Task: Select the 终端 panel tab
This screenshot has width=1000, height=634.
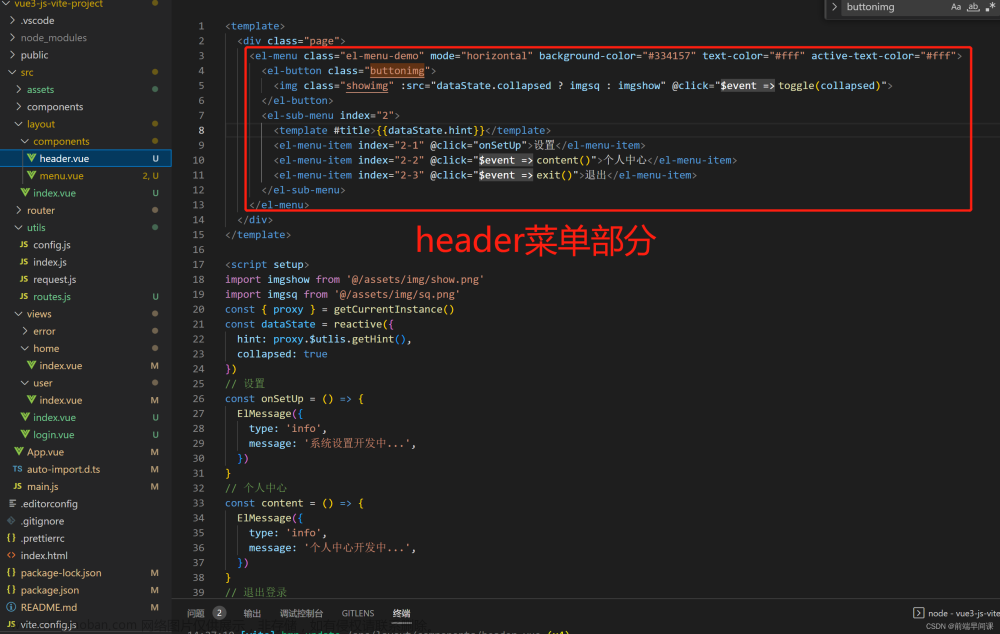Action: pyautogui.click(x=402, y=613)
